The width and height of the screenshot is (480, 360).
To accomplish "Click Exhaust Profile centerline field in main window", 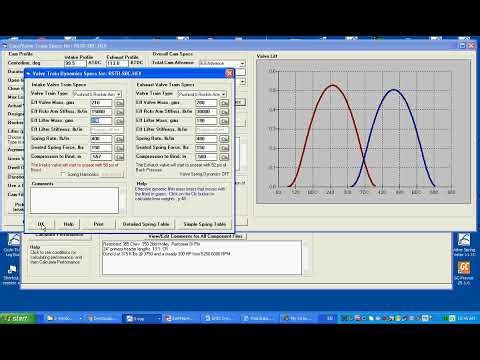I will 117,63.
